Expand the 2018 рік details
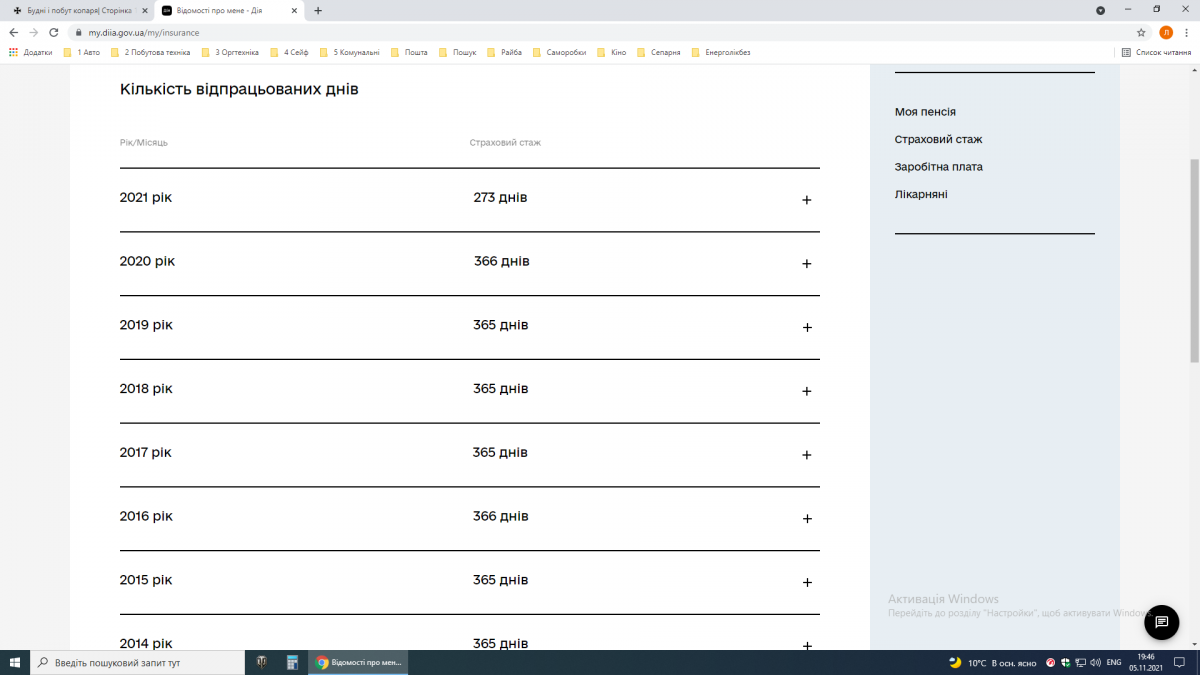The image size is (1200, 675). coord(806,391)
